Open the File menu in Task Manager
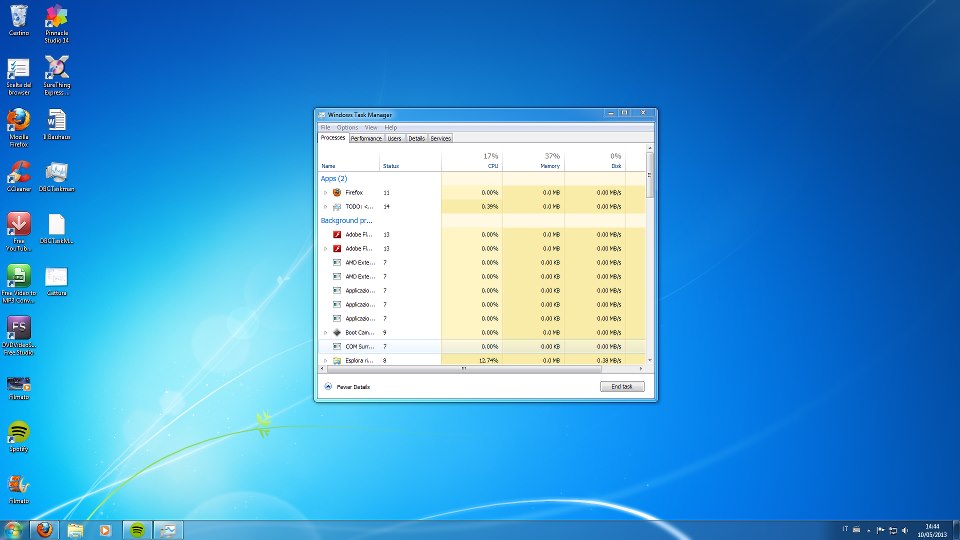The width and height of the screenshot is (960, 540). tap(325, 127)
